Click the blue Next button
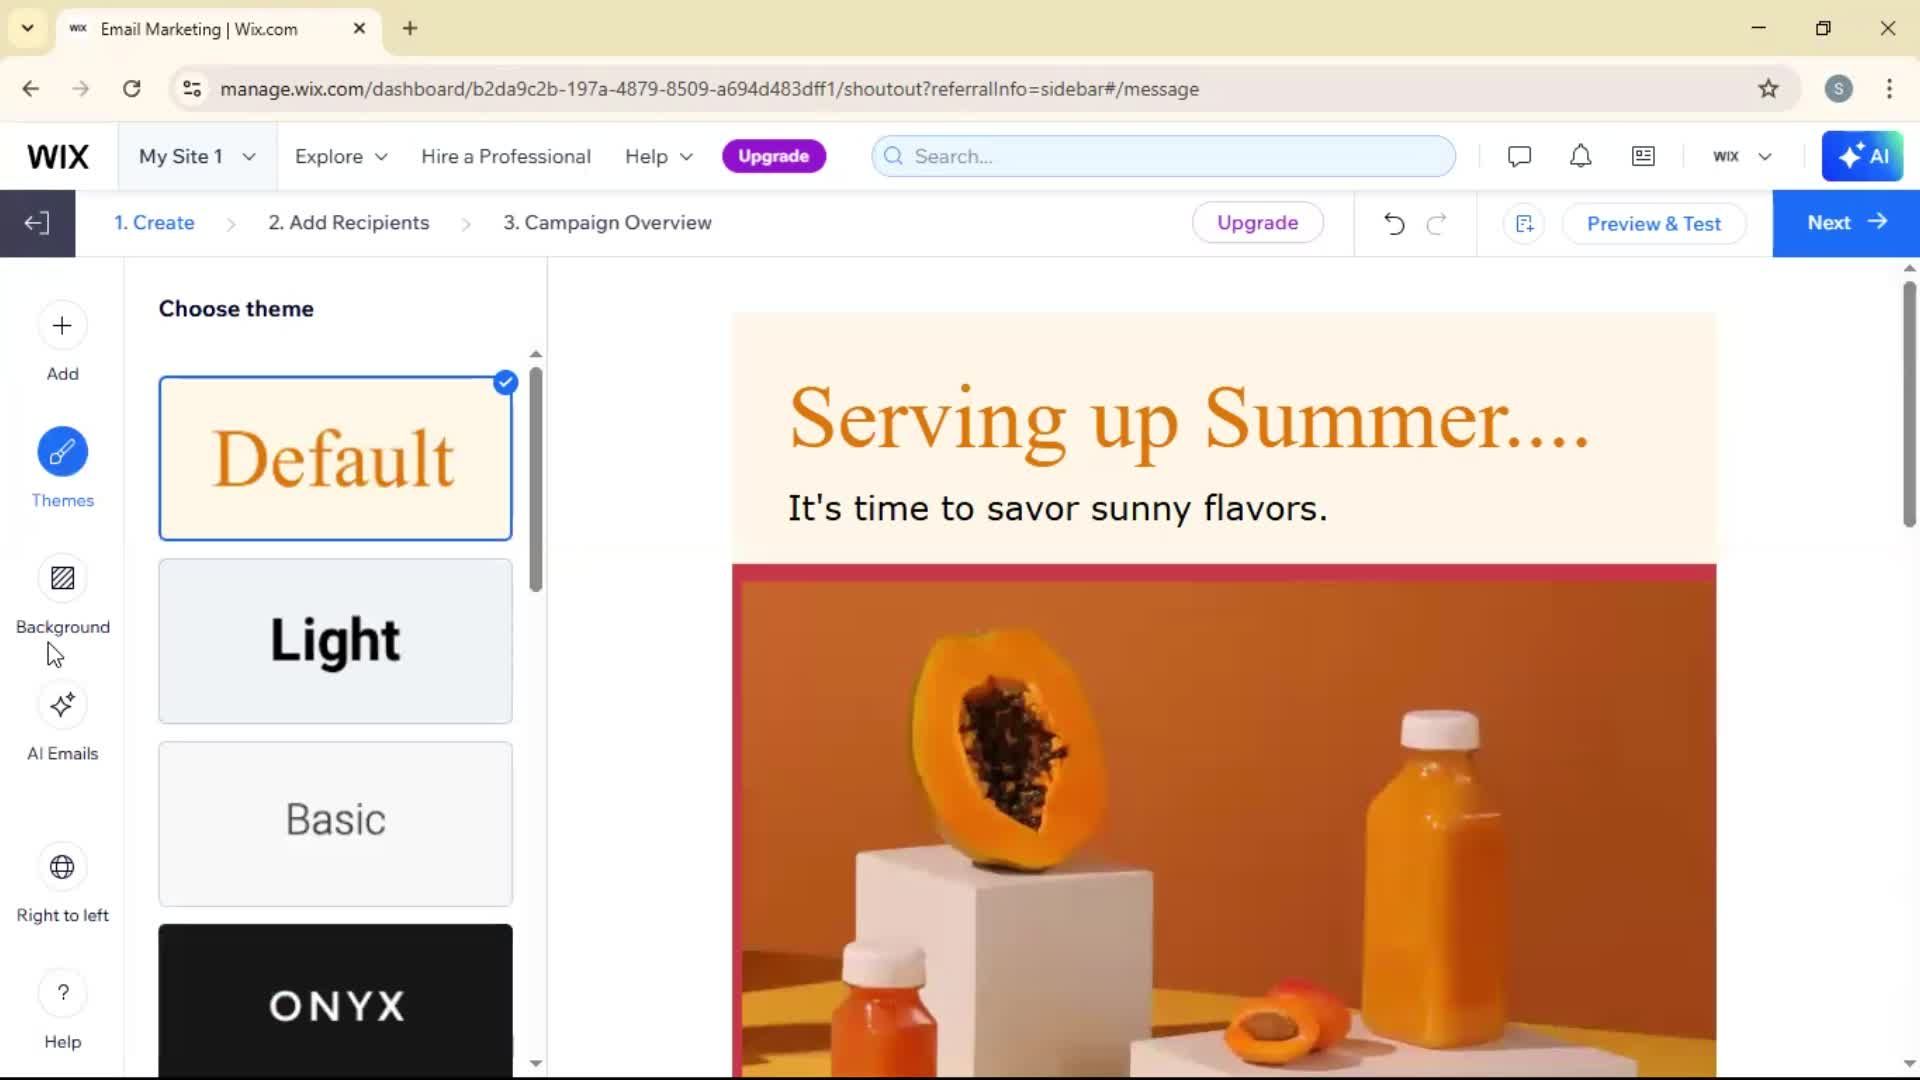1920x1080 pixels. point(1846,223)
